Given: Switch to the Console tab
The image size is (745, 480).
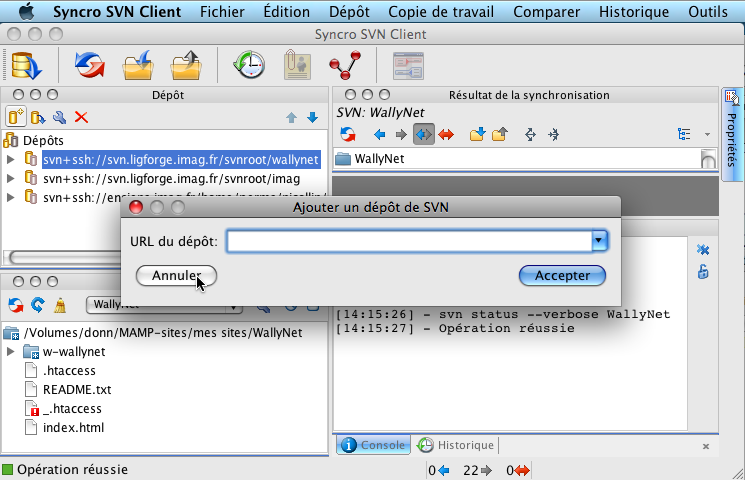Looking at the screenshot, I should 373,445.
